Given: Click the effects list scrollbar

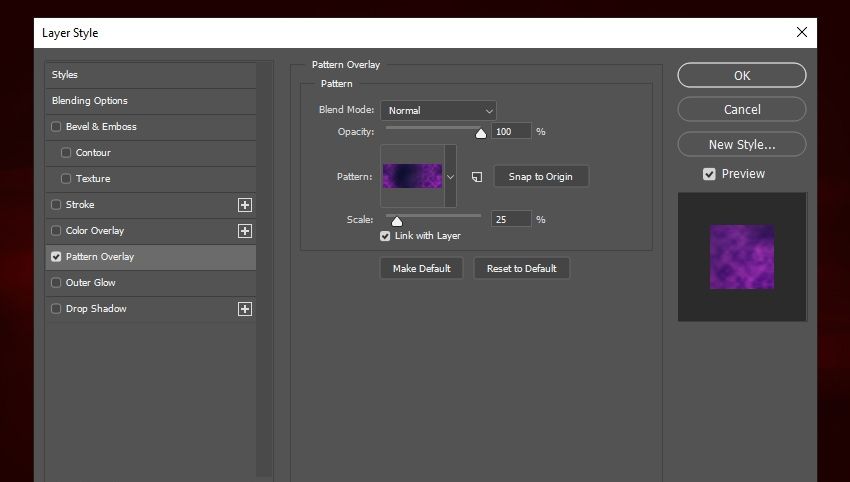Looking at the screenshot, I should 265,269.
